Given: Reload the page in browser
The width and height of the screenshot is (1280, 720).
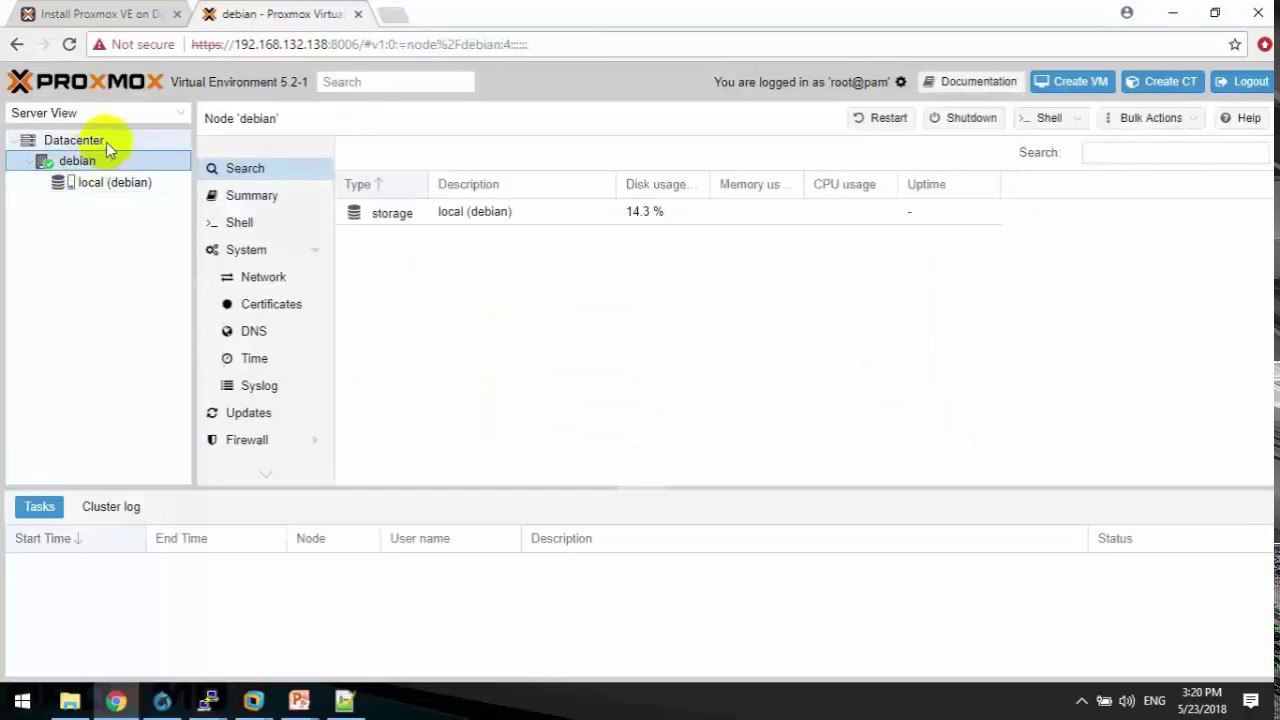Looking at the screenshot, I should [x=69, y=44].
